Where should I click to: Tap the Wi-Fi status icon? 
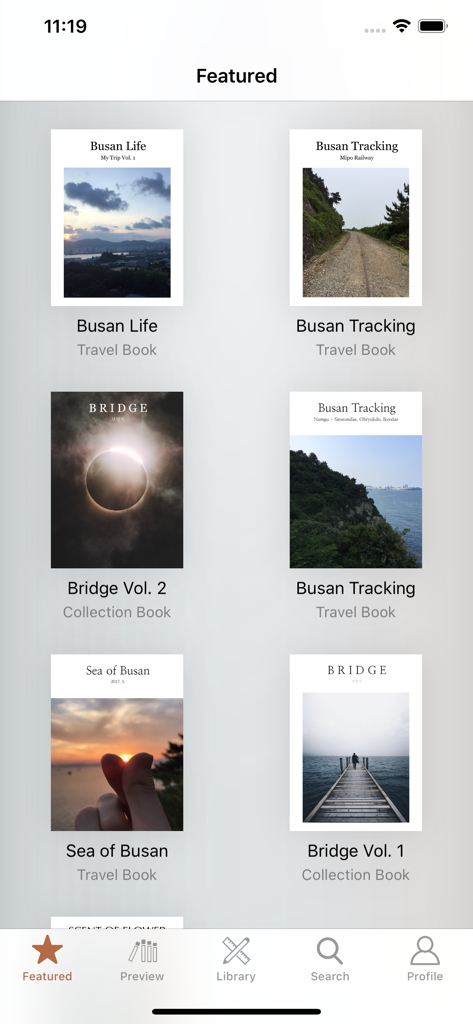pyautogui.click(x=401, y=26)
